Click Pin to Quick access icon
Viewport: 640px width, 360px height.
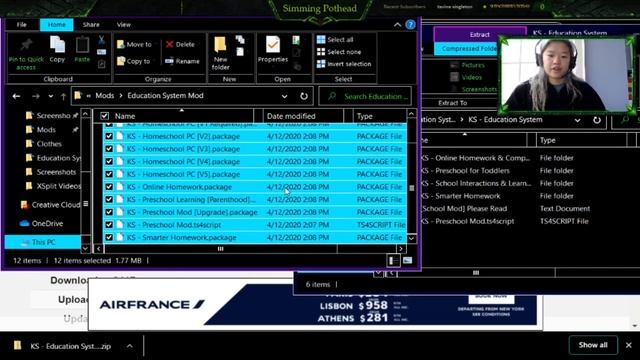point(26,44)
